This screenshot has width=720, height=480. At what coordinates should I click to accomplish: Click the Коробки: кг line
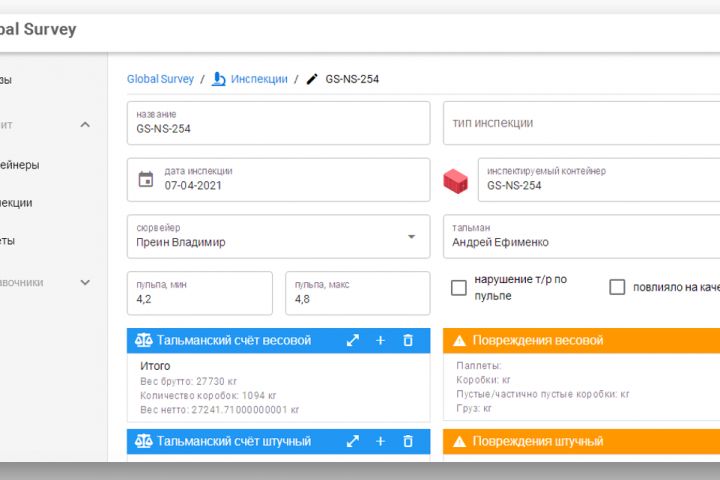click(483, 380)
